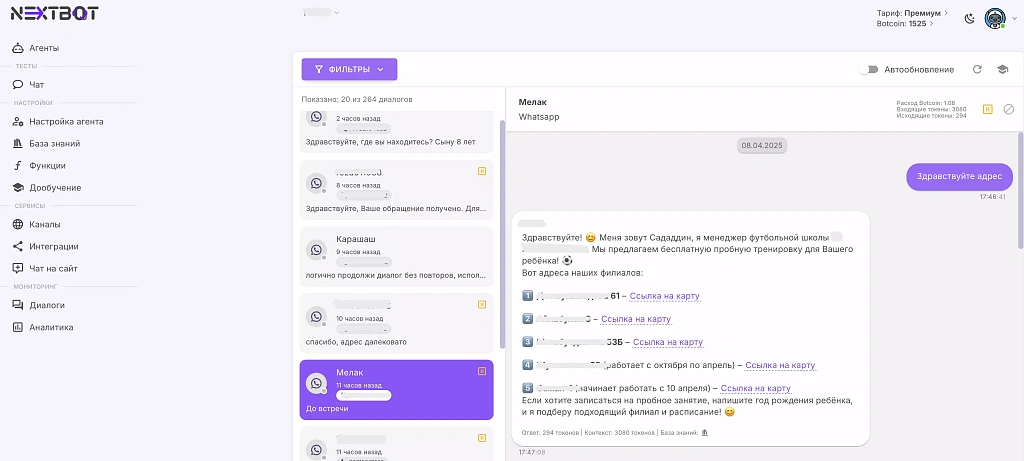Open the Тариф: Премиум link
Screen dimensions: 1024x461
tap(908, 13)
